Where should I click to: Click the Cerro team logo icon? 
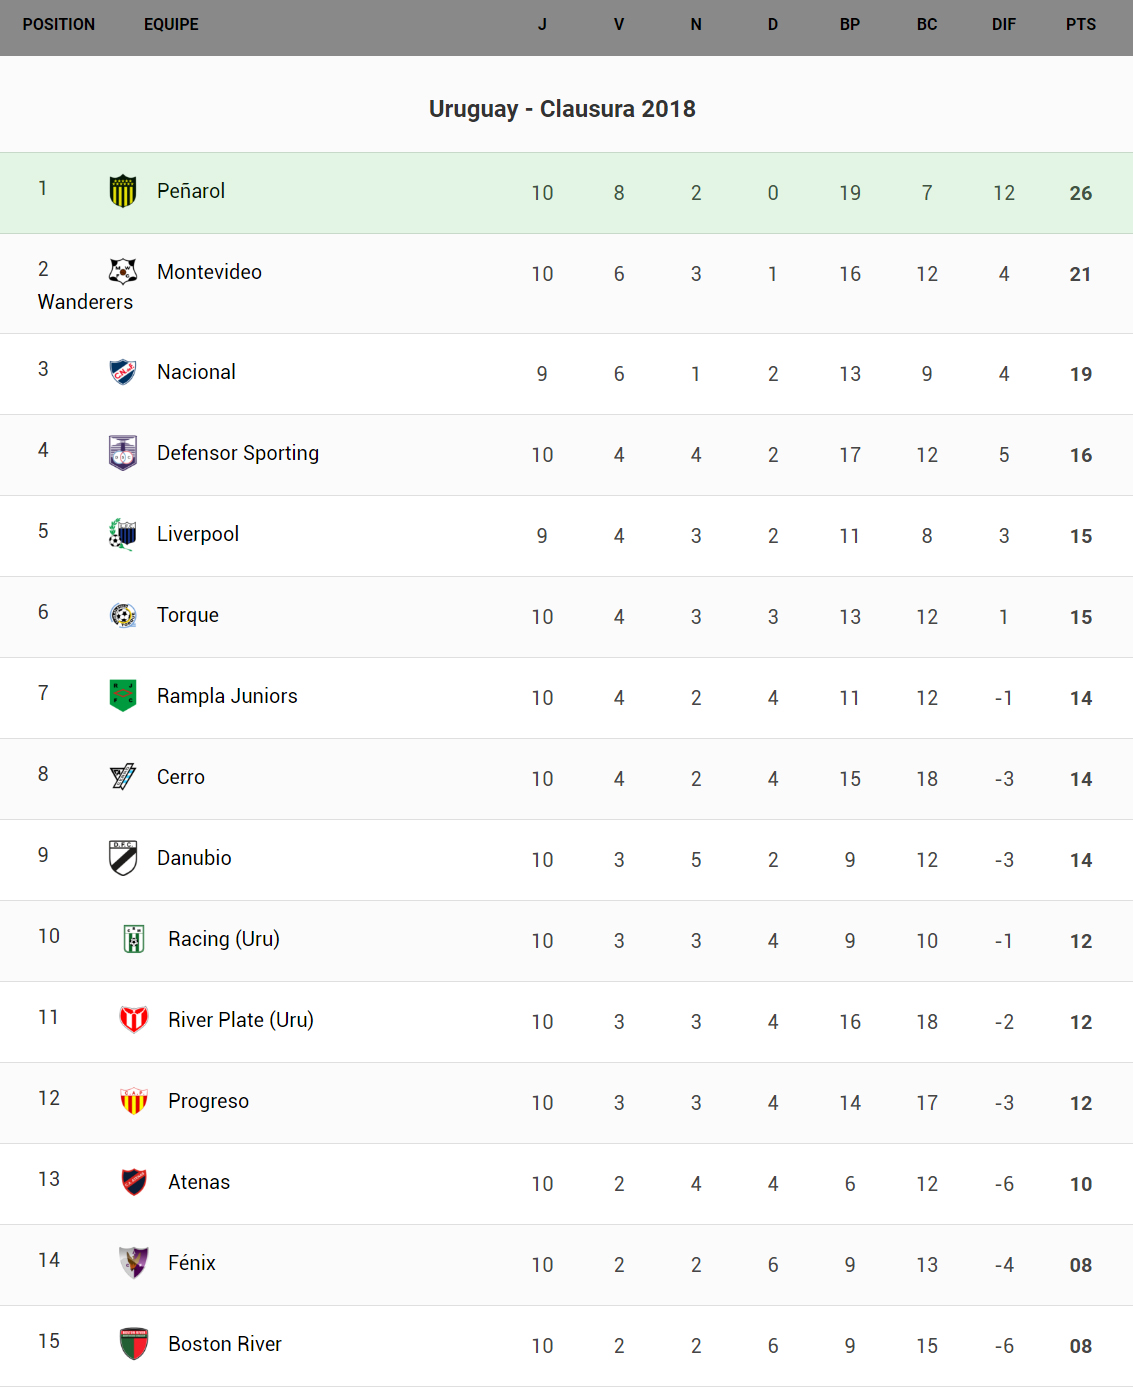pos(123,776)
